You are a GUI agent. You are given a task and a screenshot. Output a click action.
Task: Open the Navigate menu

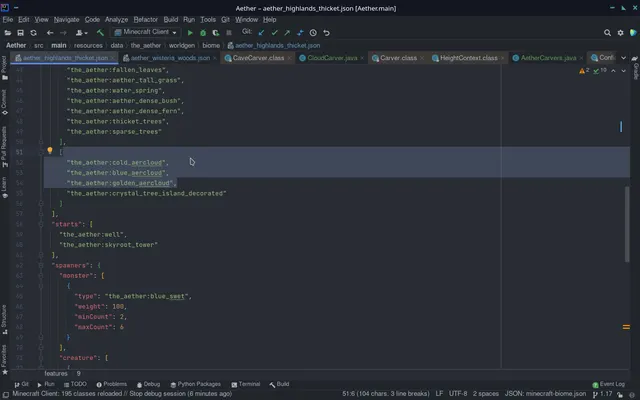[x=67, y=20]
